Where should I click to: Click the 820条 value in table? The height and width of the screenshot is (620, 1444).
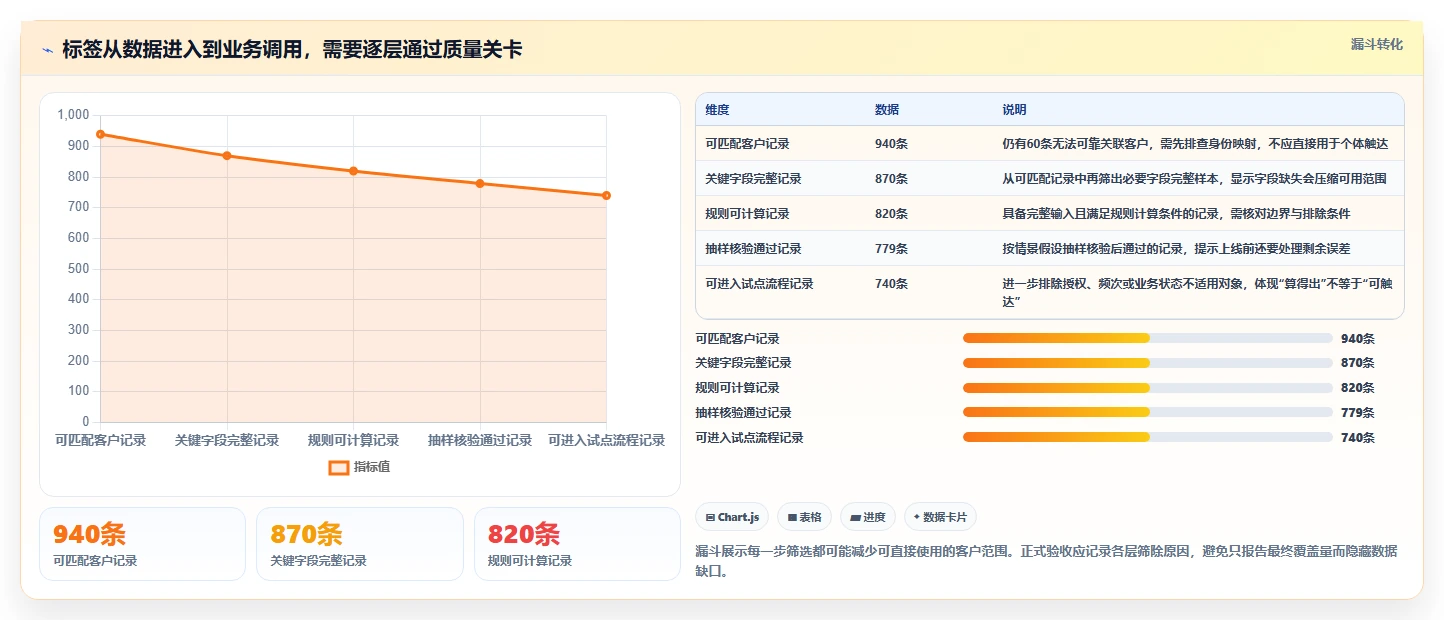[891, 214]
